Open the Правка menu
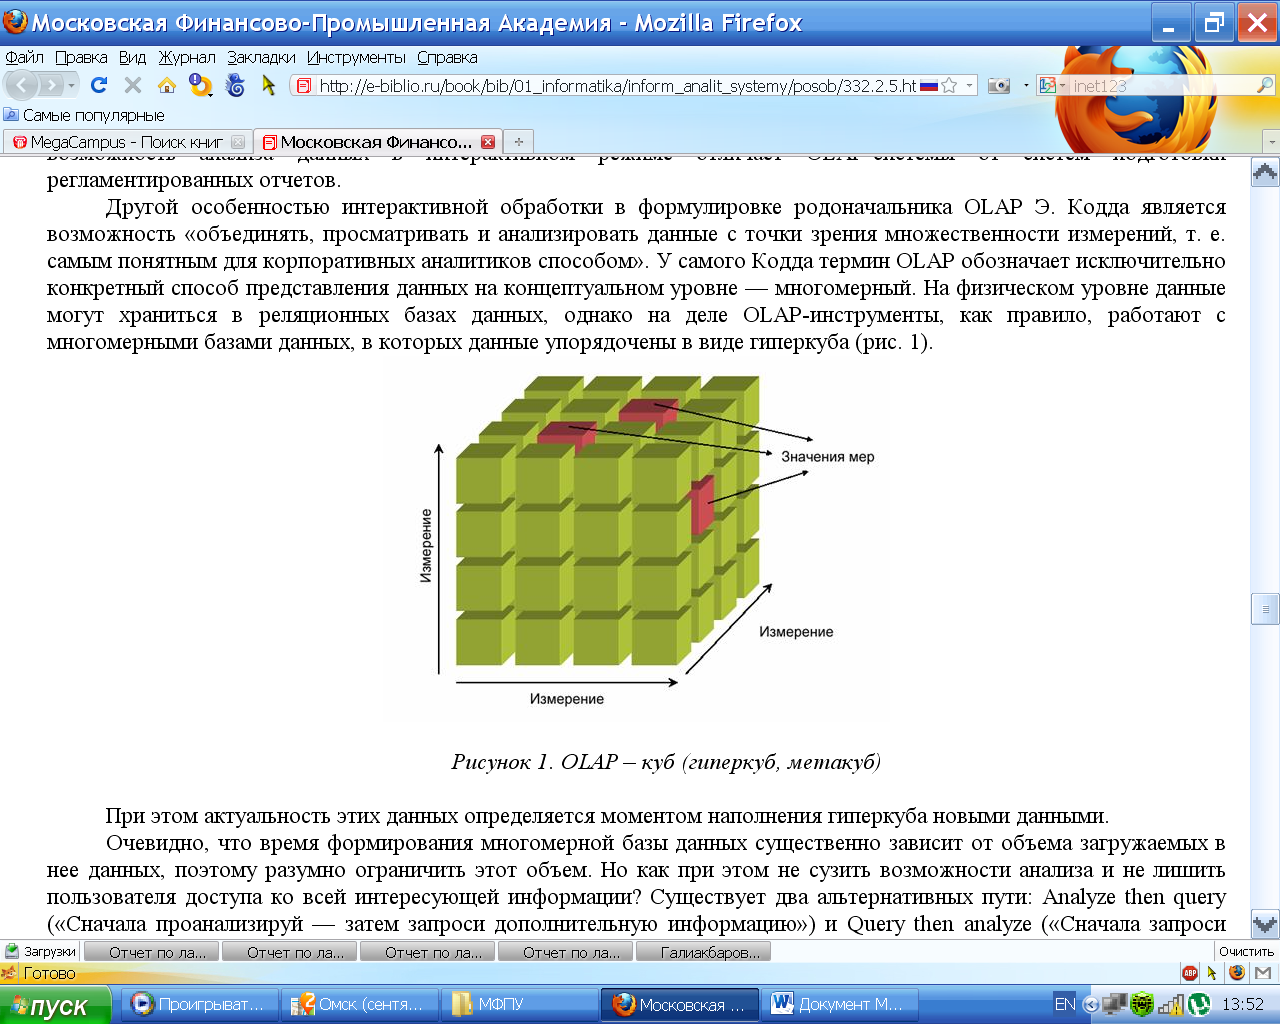The width and height of the screenshot is (1280, 1024). 81,57
